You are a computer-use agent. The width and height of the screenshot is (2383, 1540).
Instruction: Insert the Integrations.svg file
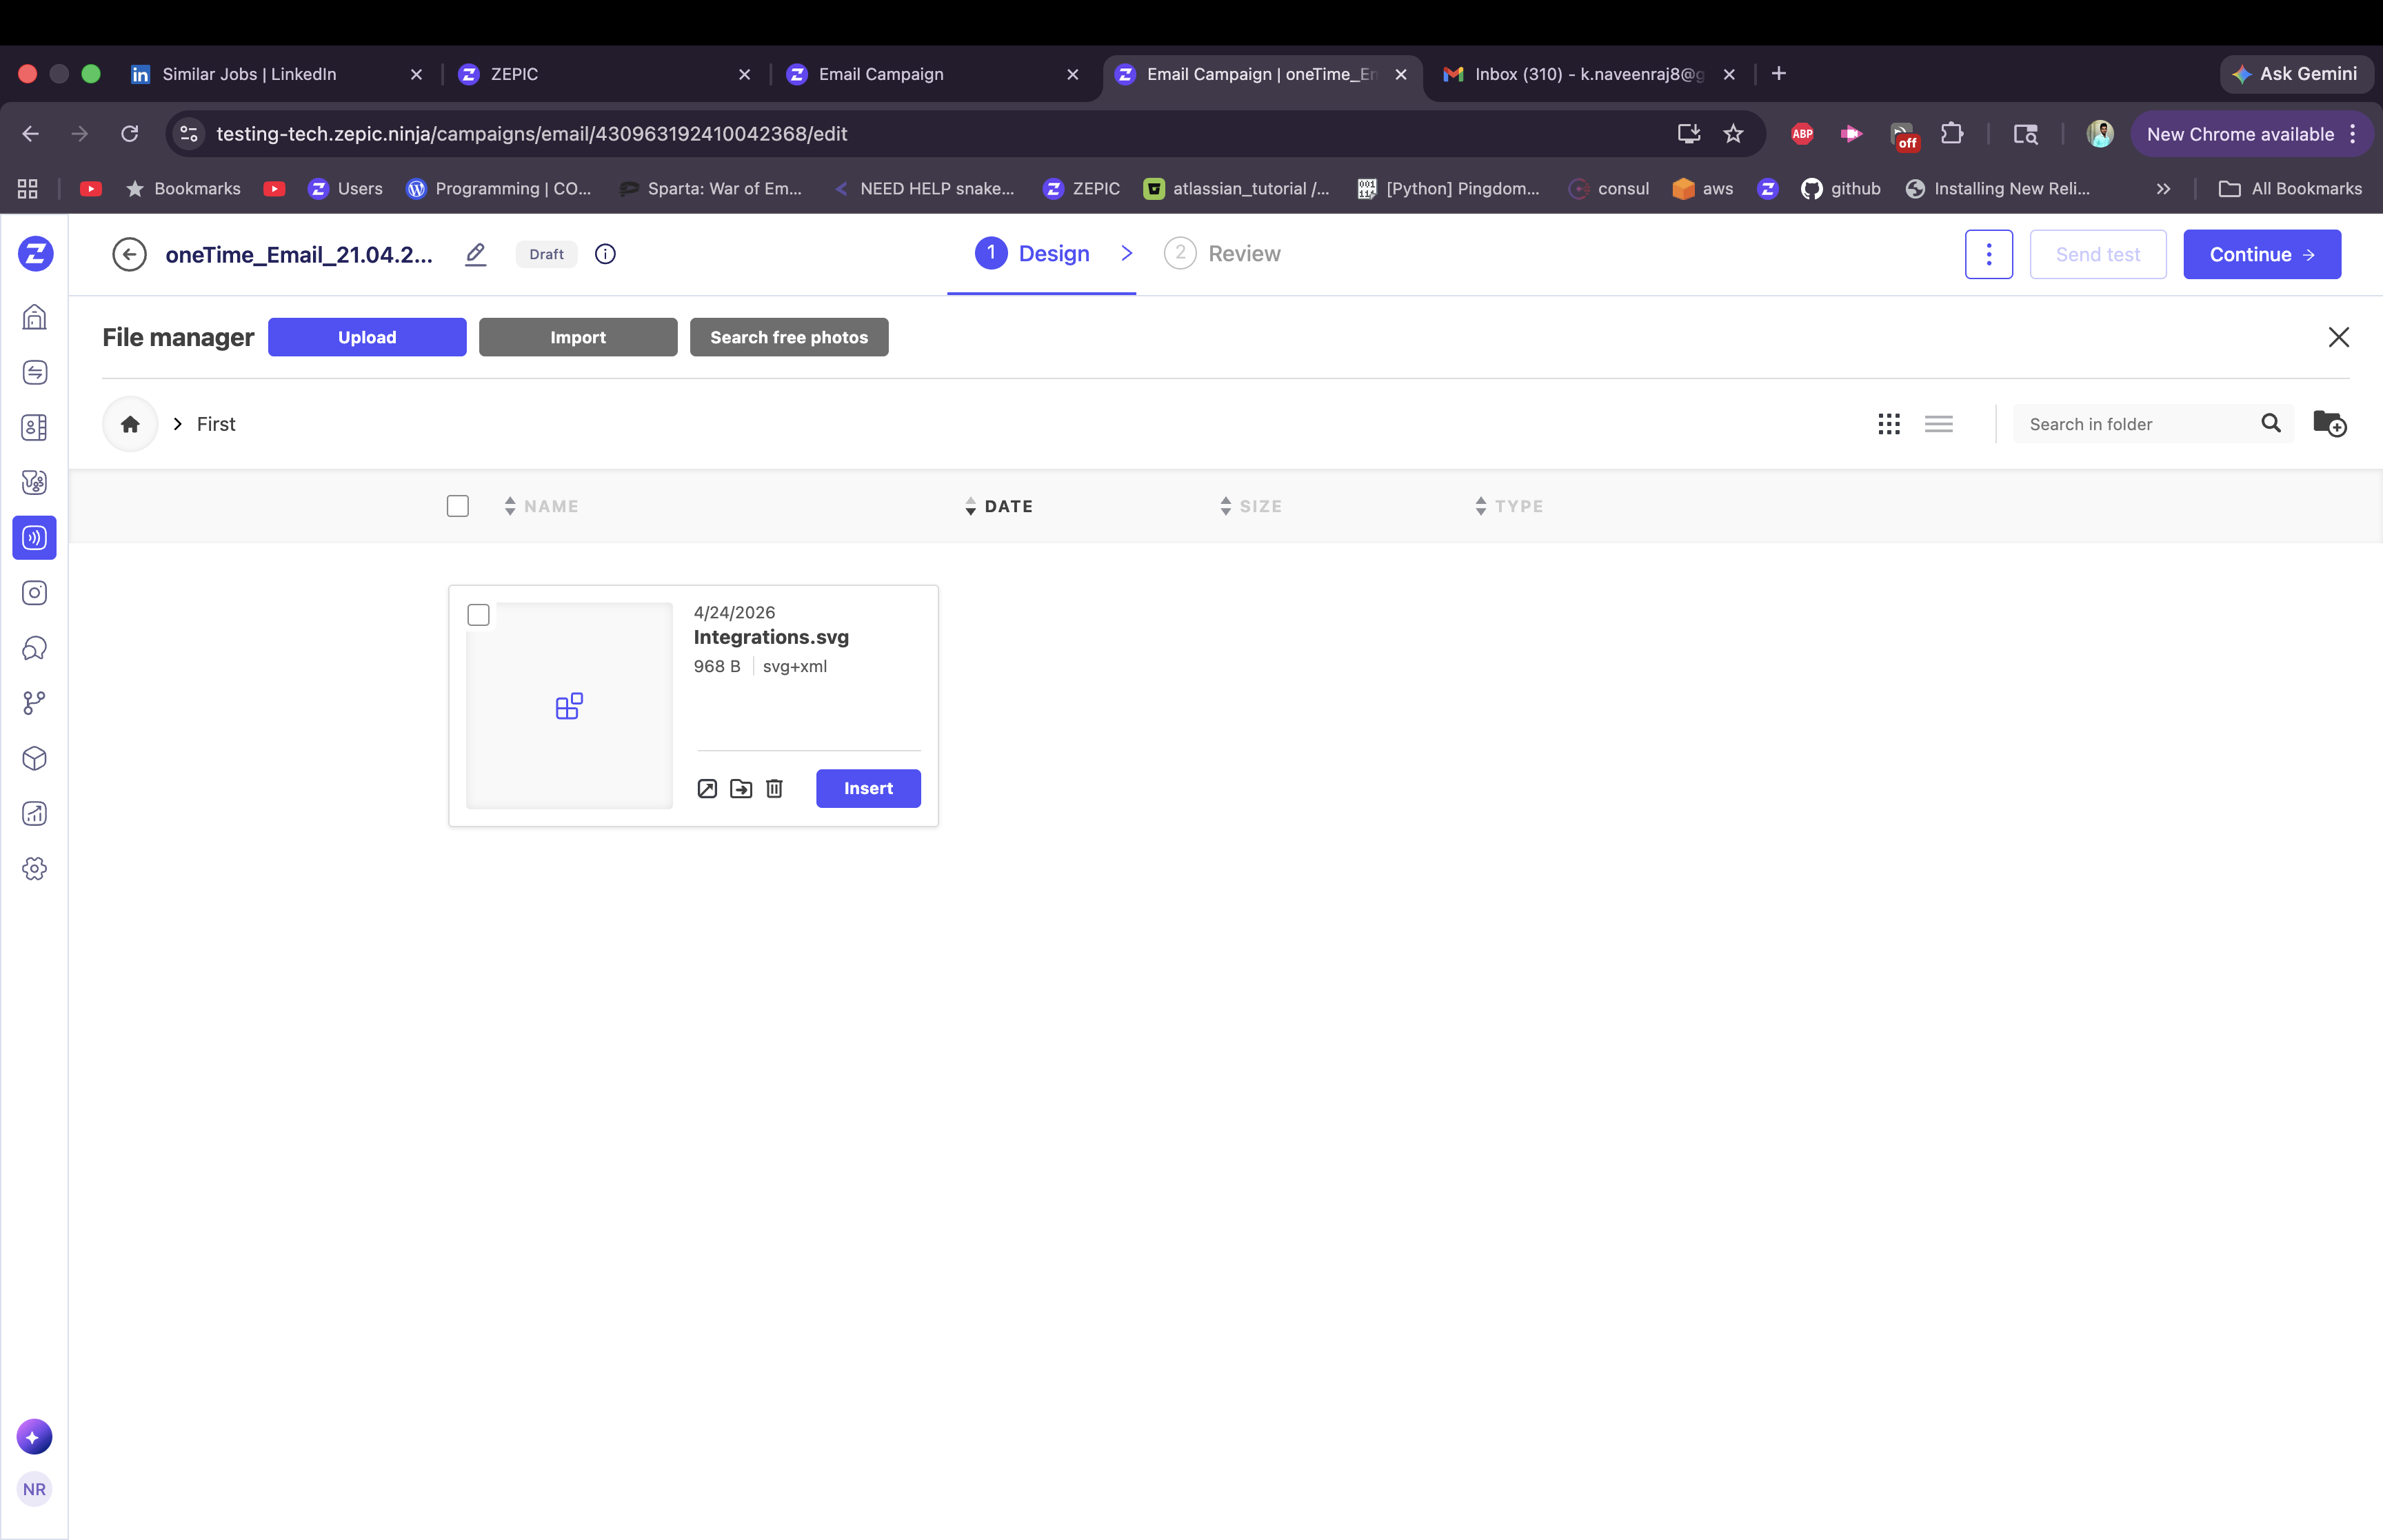click(x=868, y=788)
